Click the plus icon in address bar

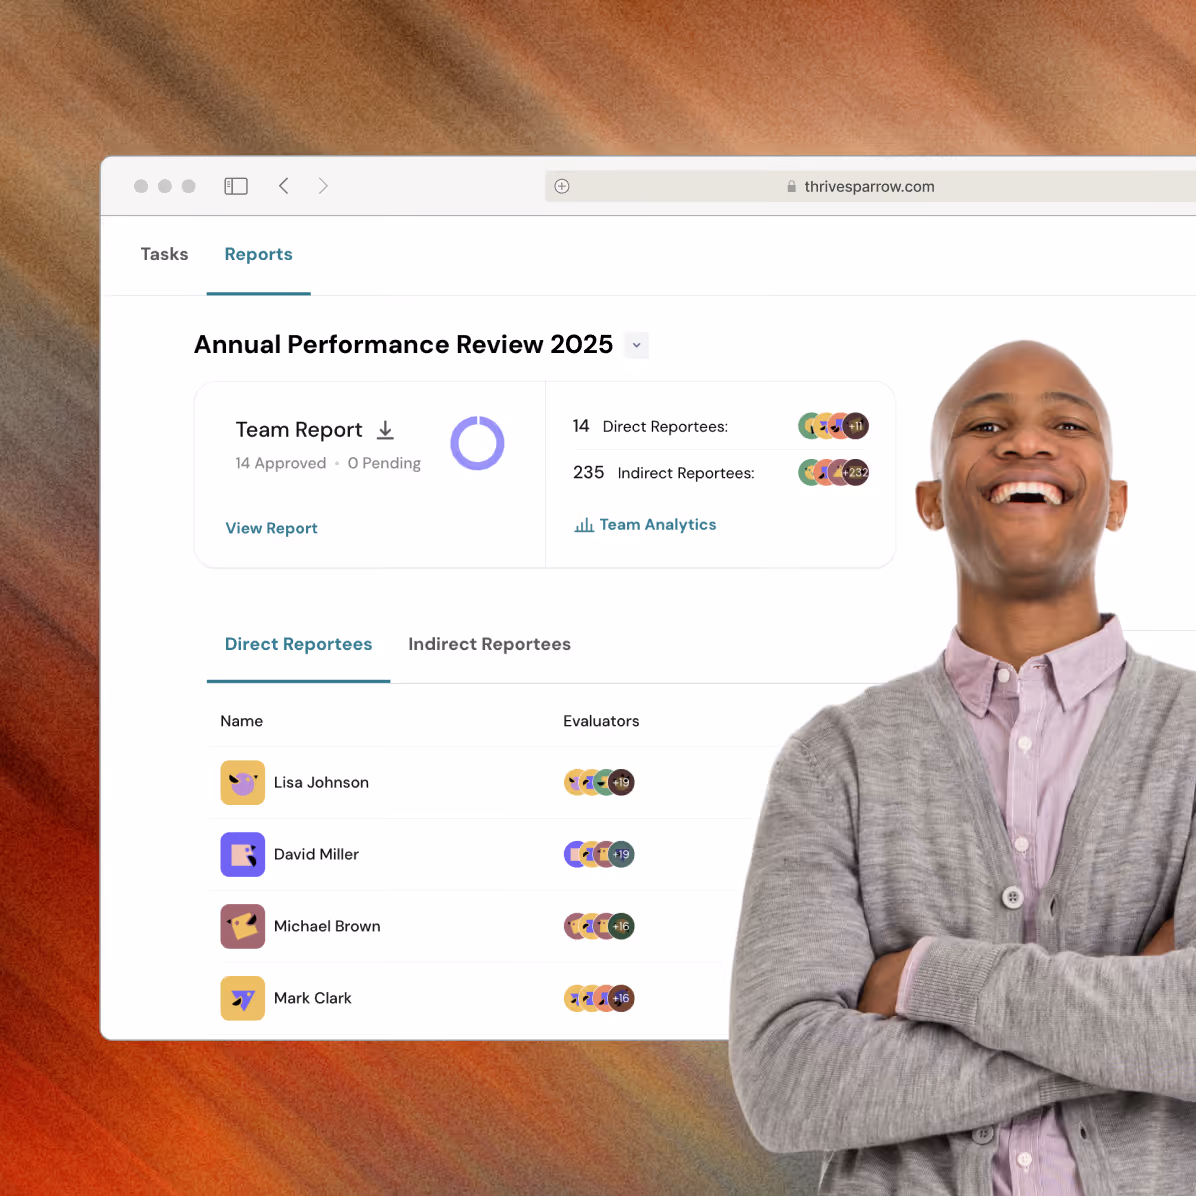(562, 186)
